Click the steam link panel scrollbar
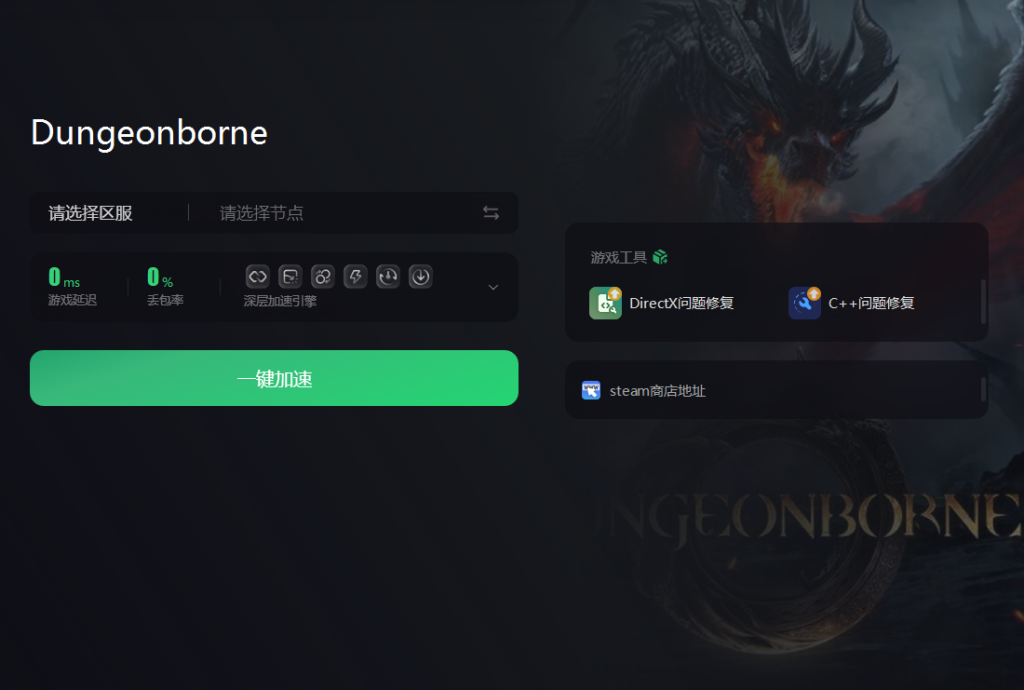 tap(983, 388)
